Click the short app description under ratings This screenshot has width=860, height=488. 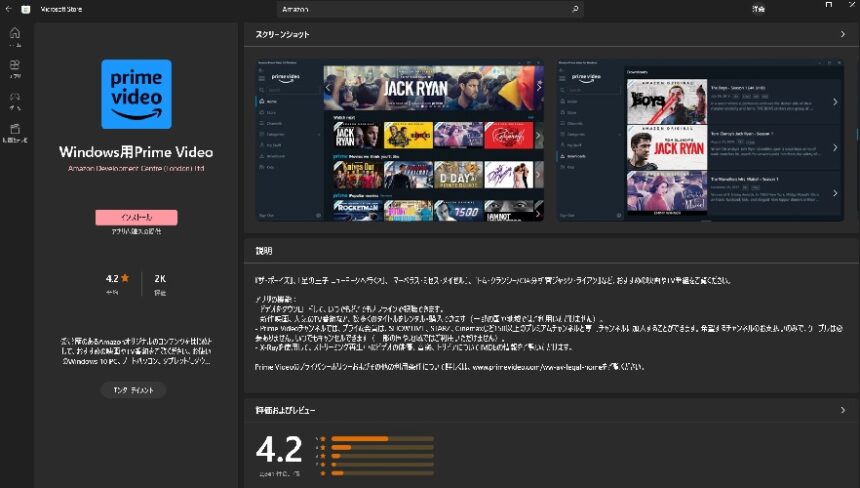coord(136,351)
